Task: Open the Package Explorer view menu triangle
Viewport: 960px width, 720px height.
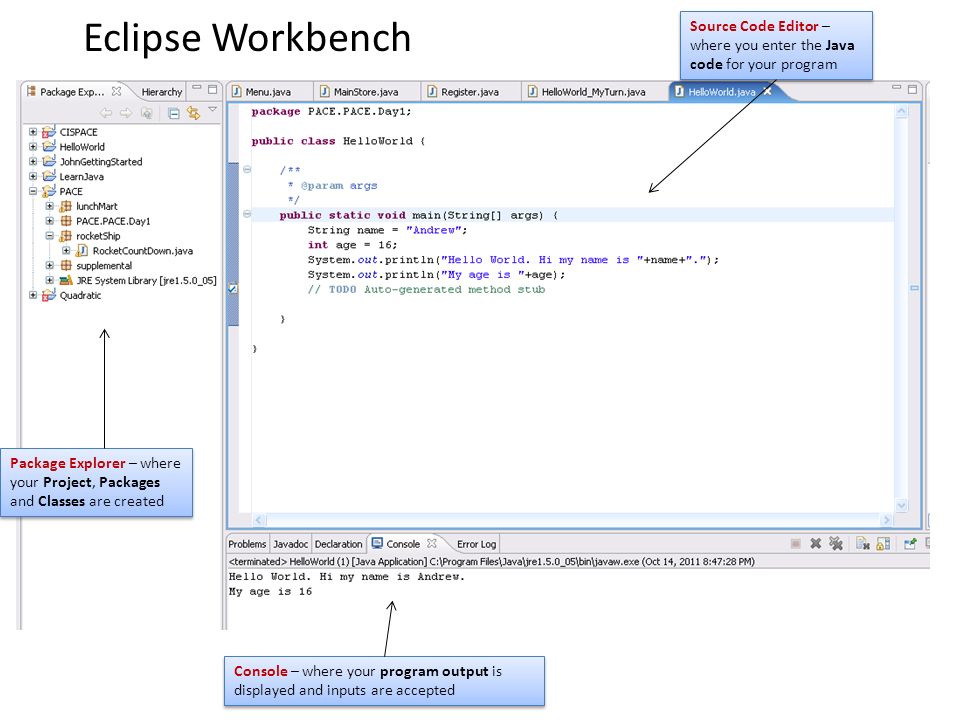Action: (212, 110)
